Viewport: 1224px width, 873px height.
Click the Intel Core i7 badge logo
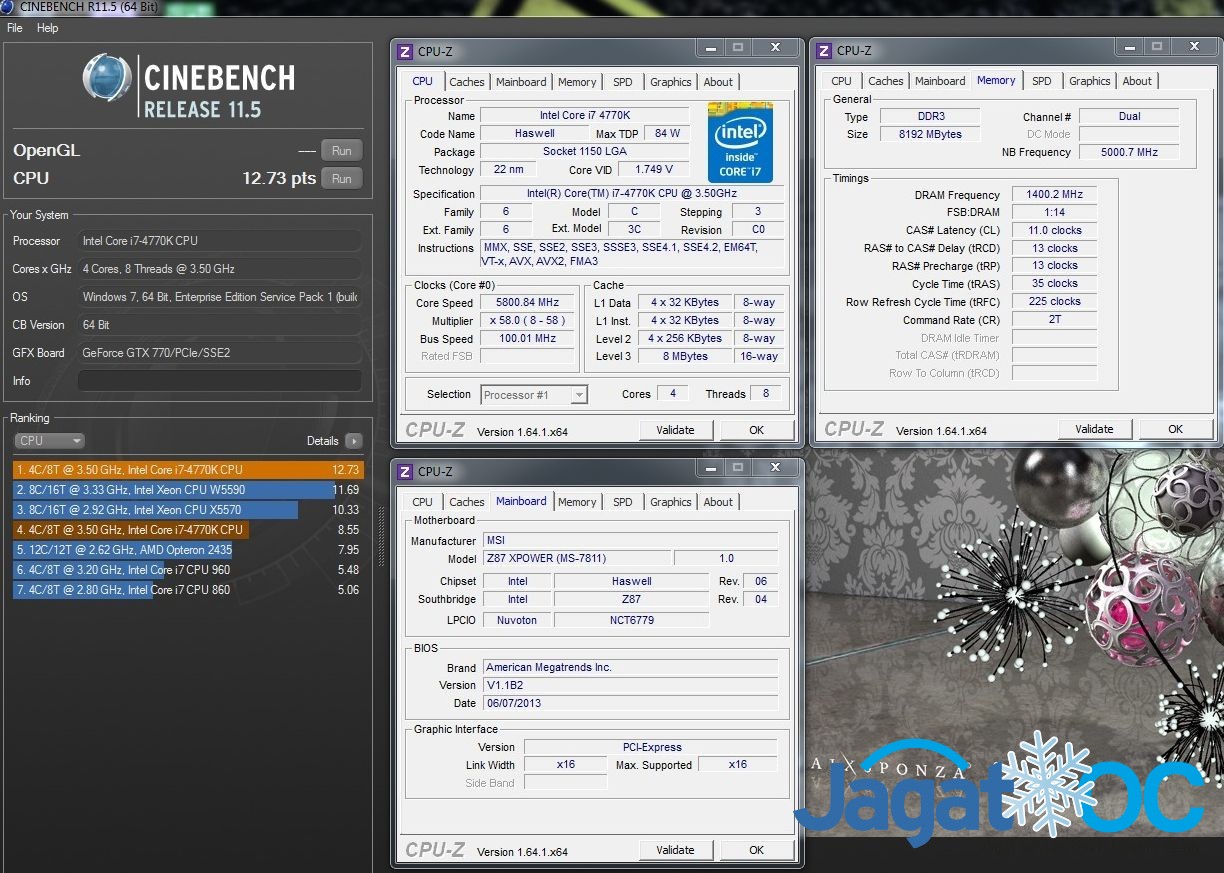740,141
